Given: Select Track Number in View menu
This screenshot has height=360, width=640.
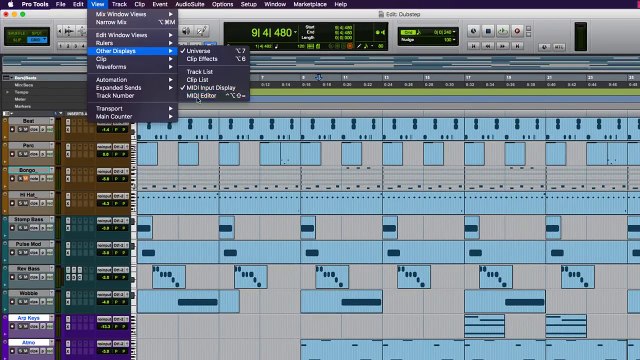Looking at the screenshot, I should point(132,96).
